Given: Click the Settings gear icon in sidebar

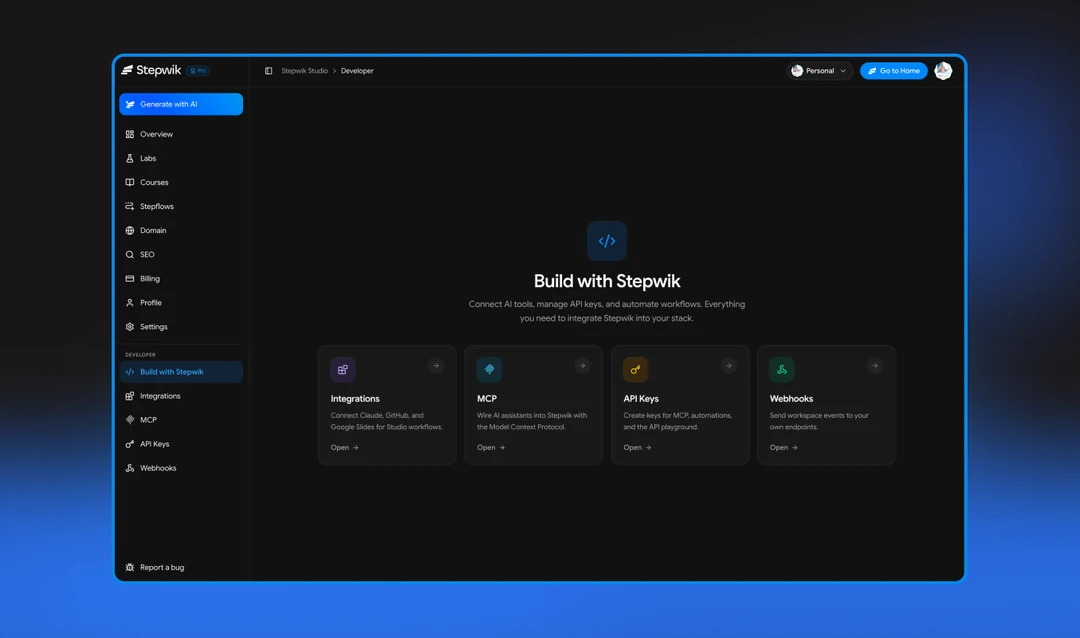Looking at the screenshot, I should coord(129,327).
